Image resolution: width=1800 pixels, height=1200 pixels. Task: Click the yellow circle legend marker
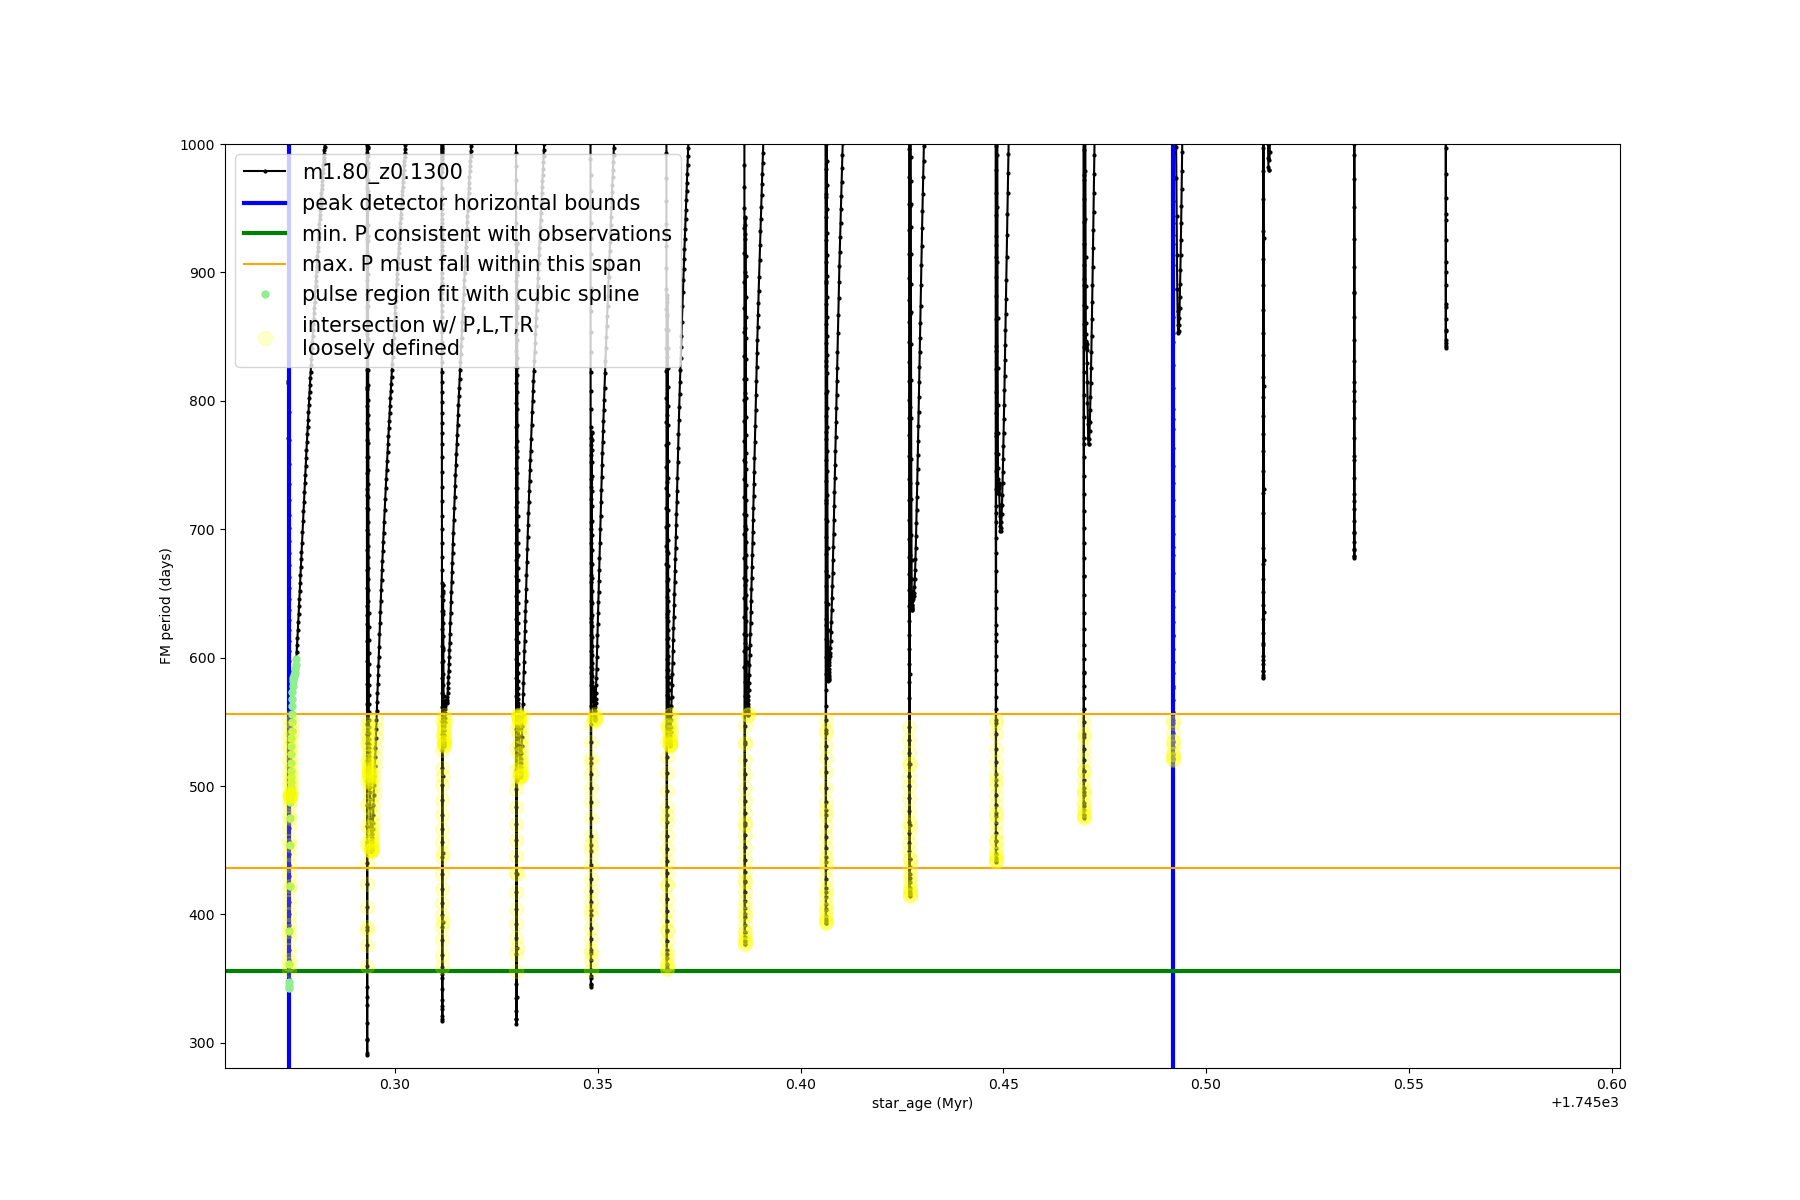coord(265,338)
